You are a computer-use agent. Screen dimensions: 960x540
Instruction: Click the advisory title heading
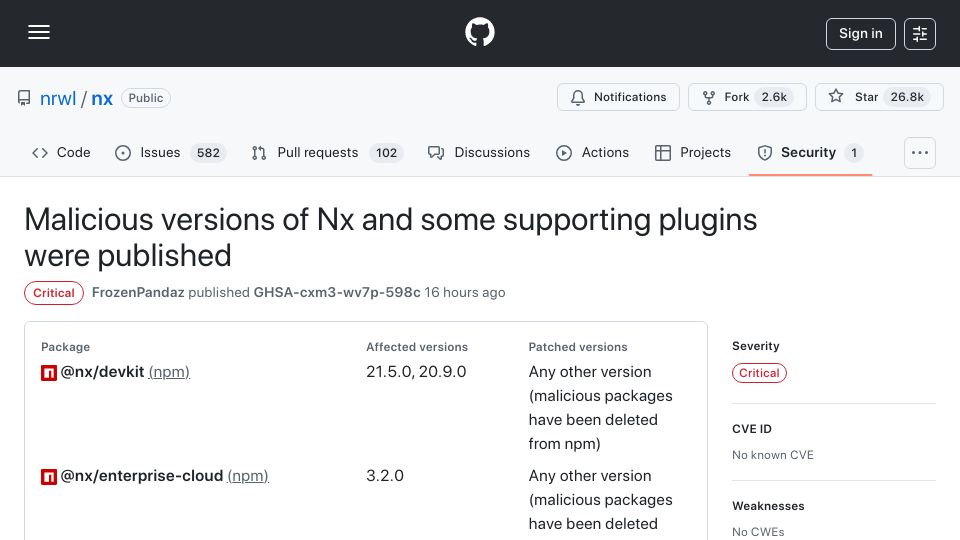point(391,238)
